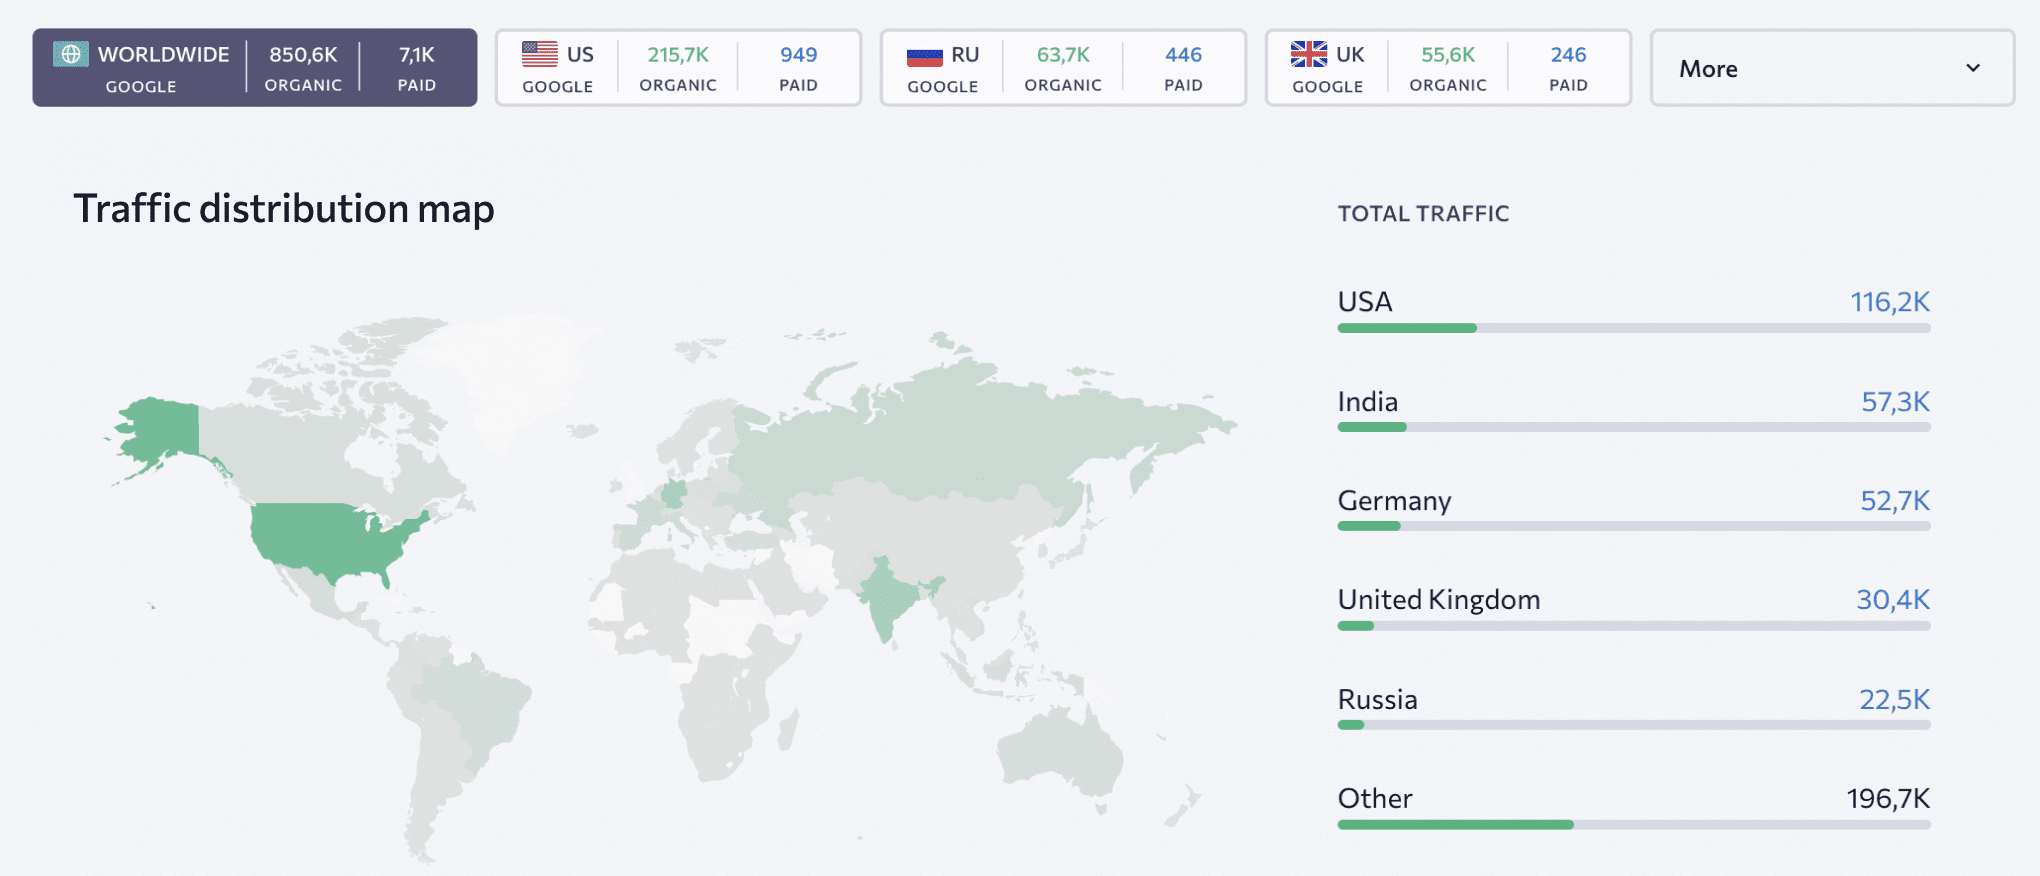Click the Other traffic progress bar
Screen dimensions: 2040x876
pos(1634,825)
